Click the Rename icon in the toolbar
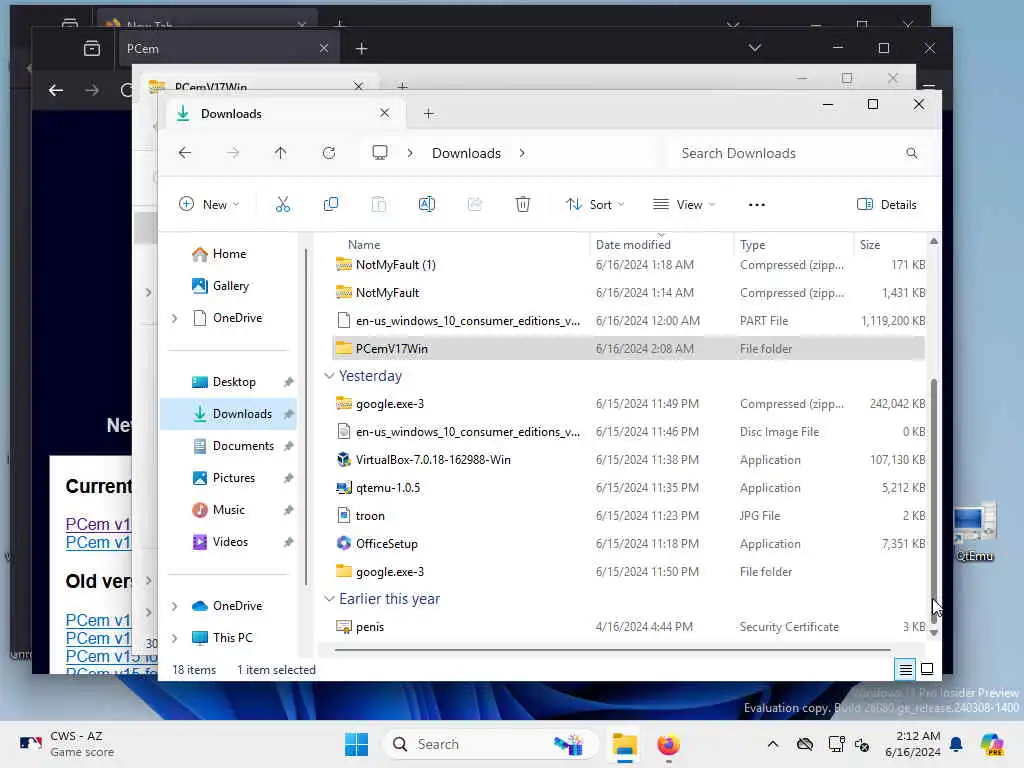Image resolution: width=1024 pixels, height=768 pixels. click(426, 204)
